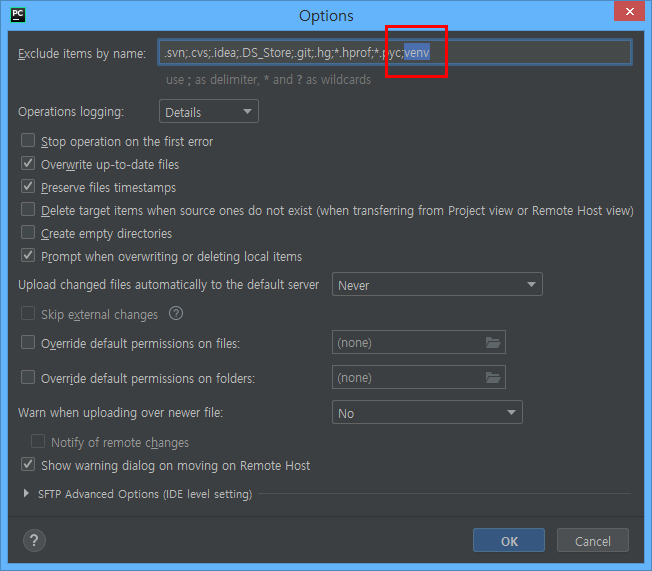Click the Operations logging label
Viewport: 652px width, 571px height.
click(71, 112)
